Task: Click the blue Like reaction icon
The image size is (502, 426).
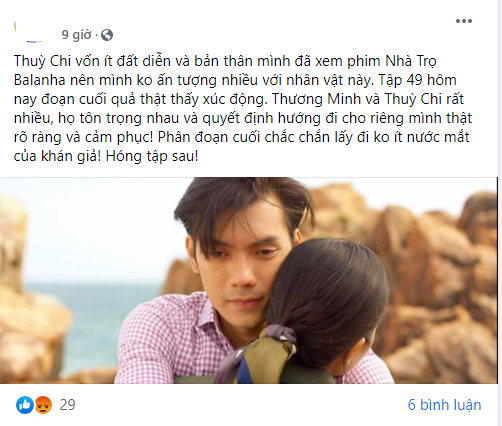Action: click(x=25, y=405)
